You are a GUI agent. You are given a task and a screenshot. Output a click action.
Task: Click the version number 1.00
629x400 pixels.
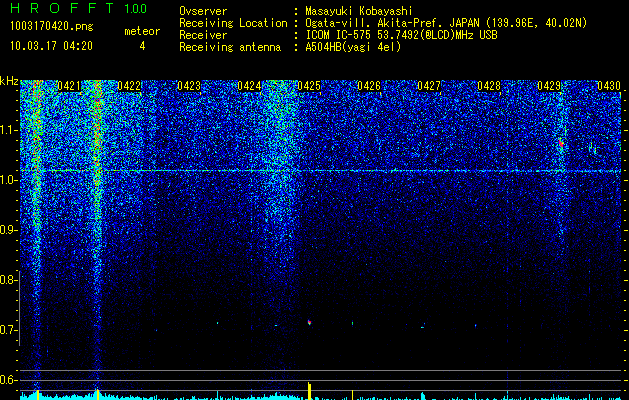coord(136,8)
